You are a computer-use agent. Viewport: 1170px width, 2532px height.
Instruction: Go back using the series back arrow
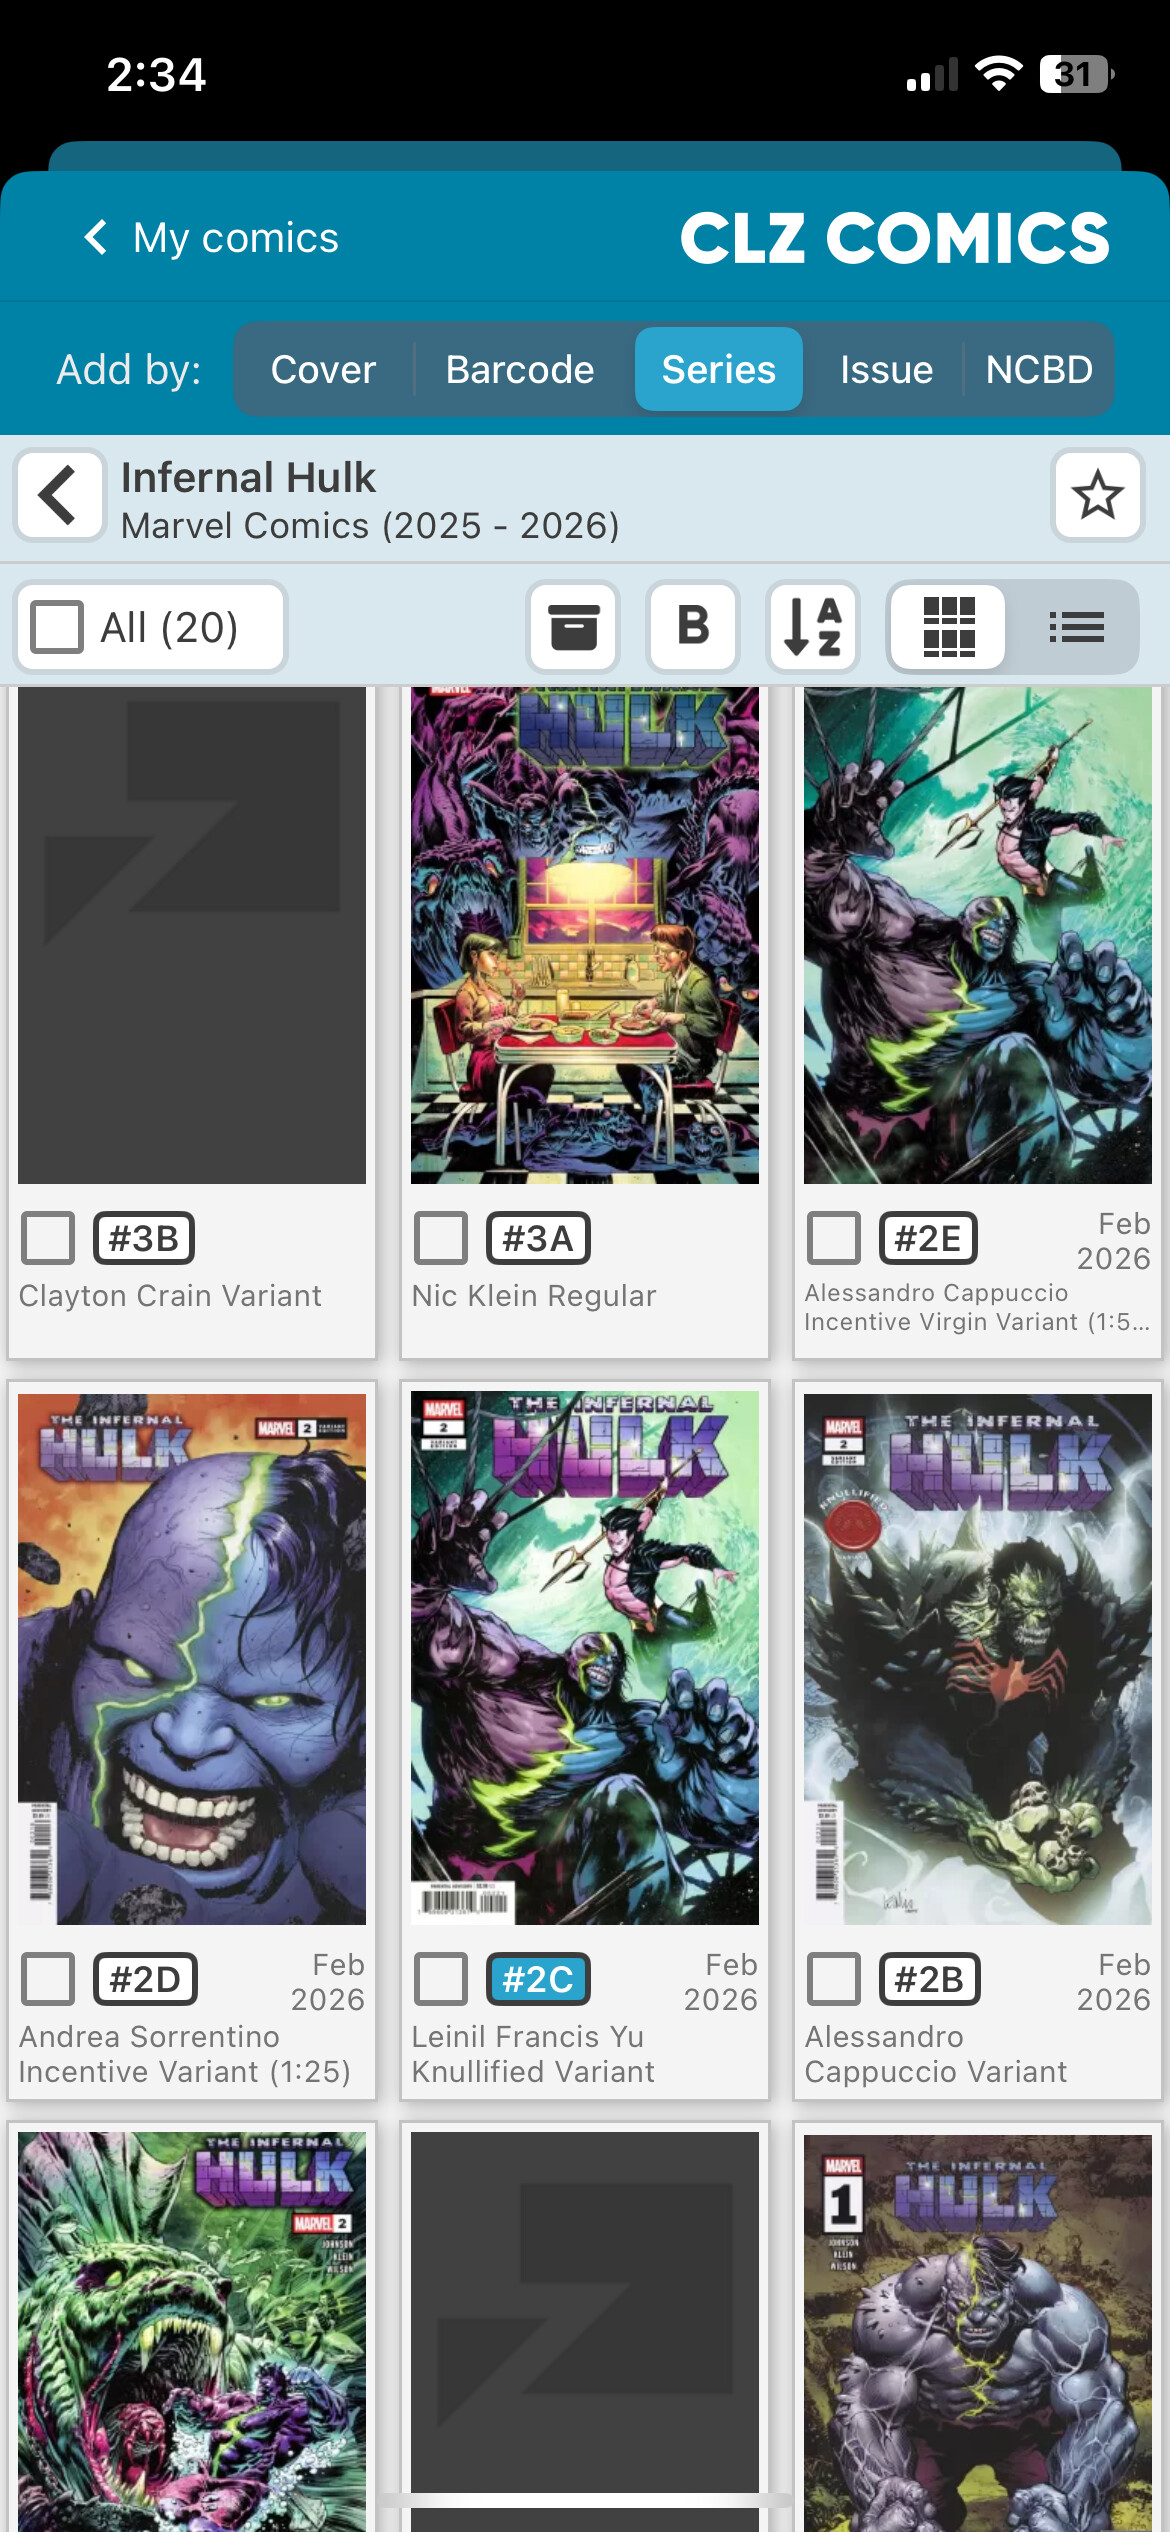coord(59,495)
